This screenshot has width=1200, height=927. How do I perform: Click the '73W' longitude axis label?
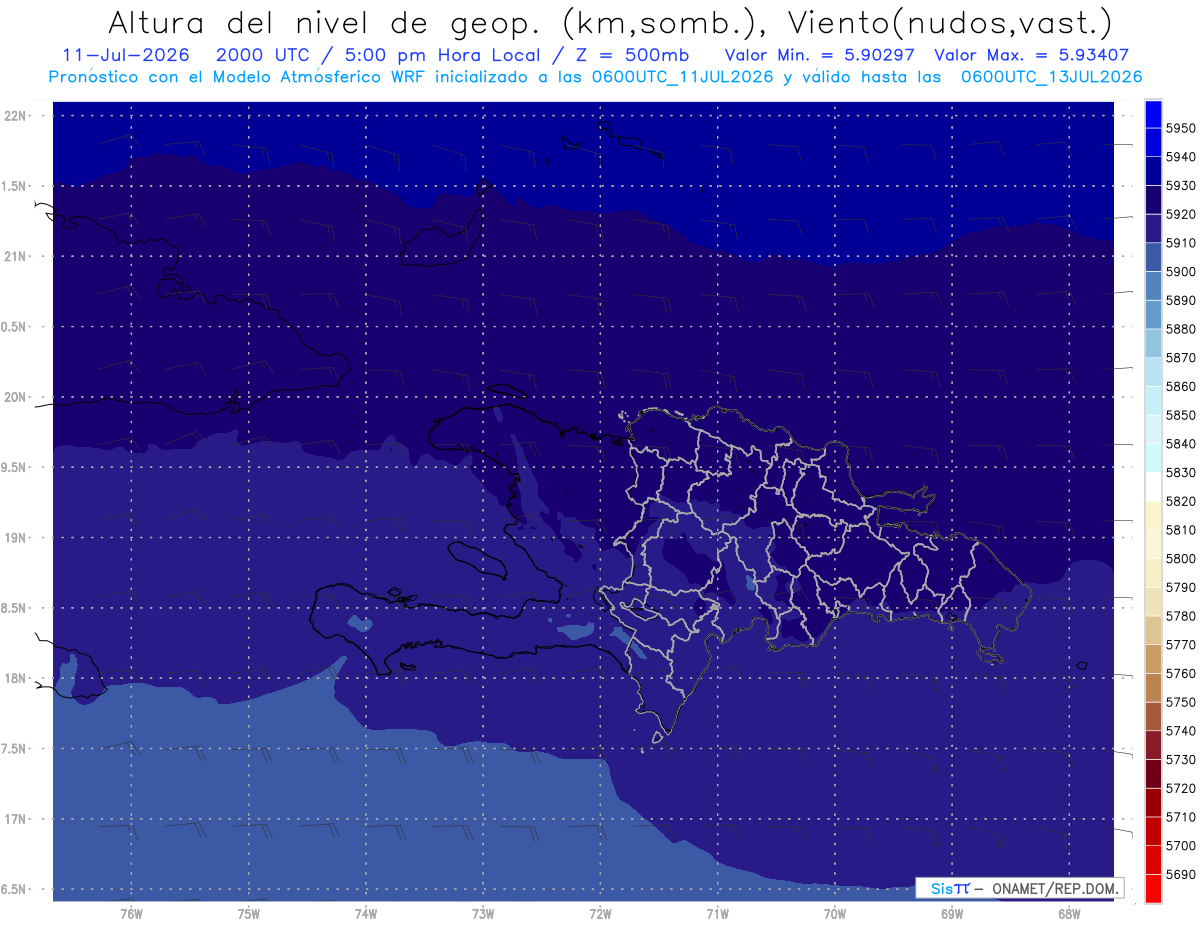coord(483,913)
